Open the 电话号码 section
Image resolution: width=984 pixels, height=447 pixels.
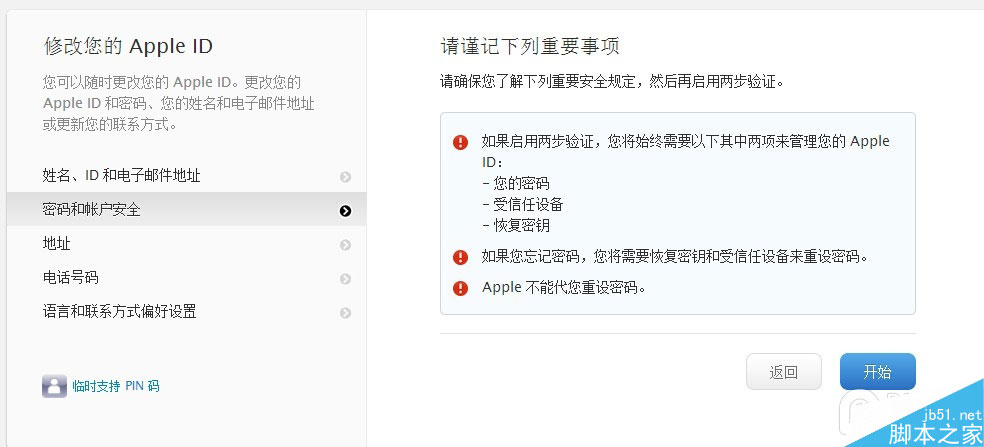click(70, 278)
